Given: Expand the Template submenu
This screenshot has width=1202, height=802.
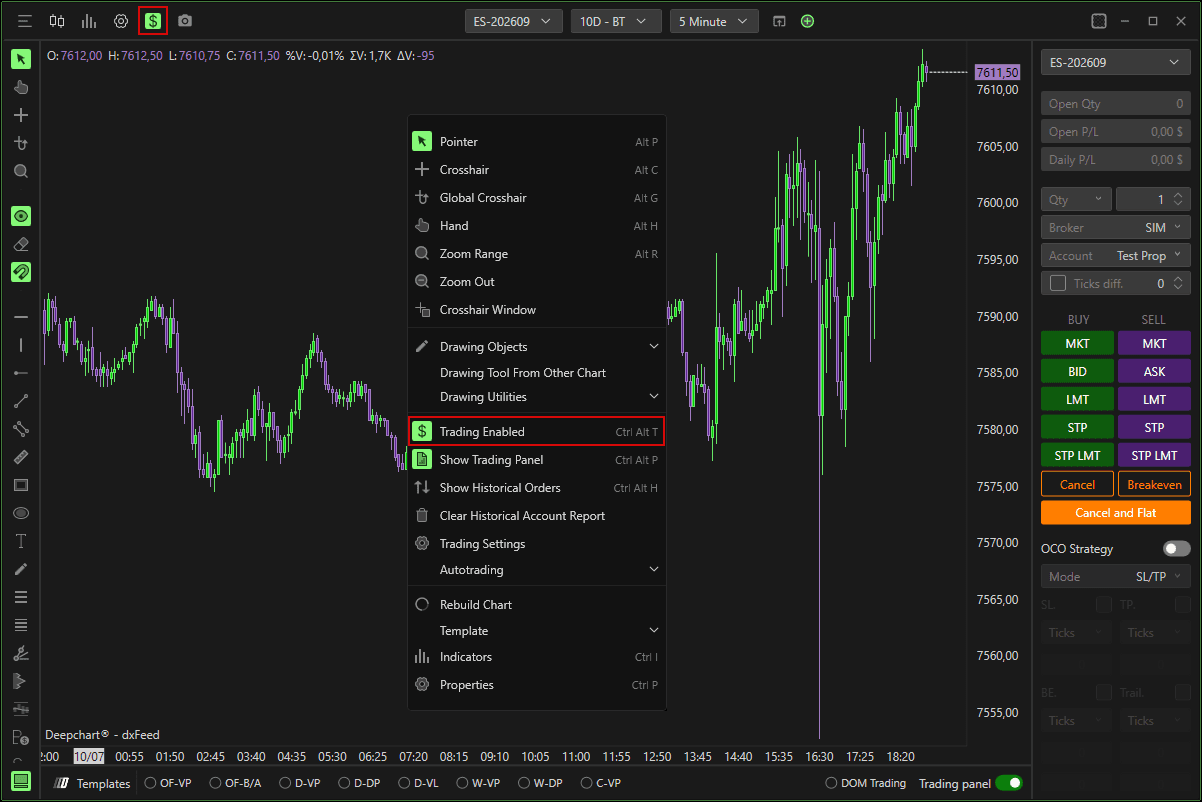Looking at the screenshot, I should point(536,631).
